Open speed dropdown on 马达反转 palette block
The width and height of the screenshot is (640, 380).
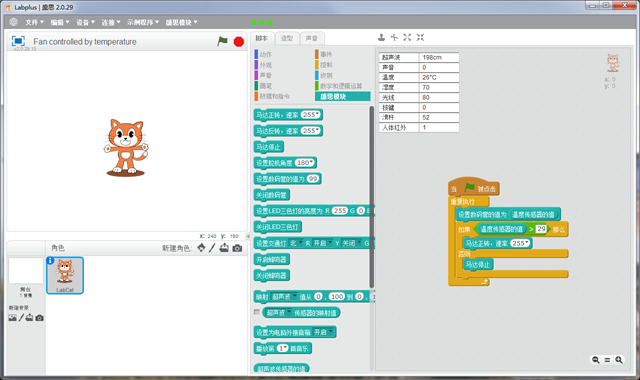318,130
